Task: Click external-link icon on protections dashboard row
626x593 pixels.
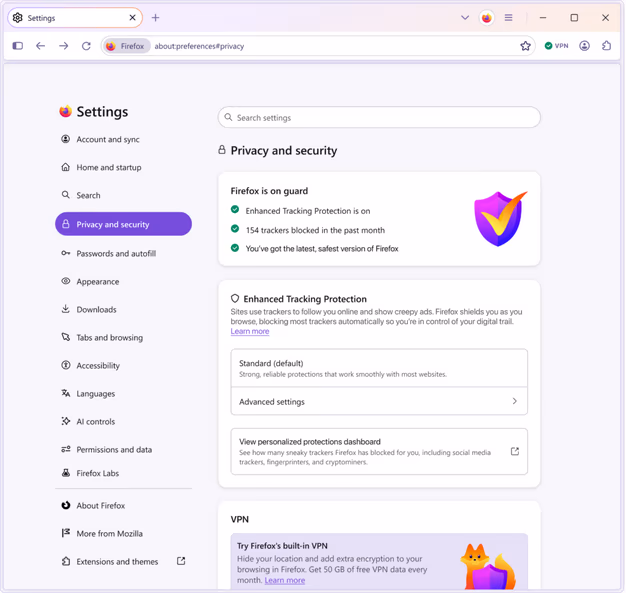Action: [x=515, y=452]
